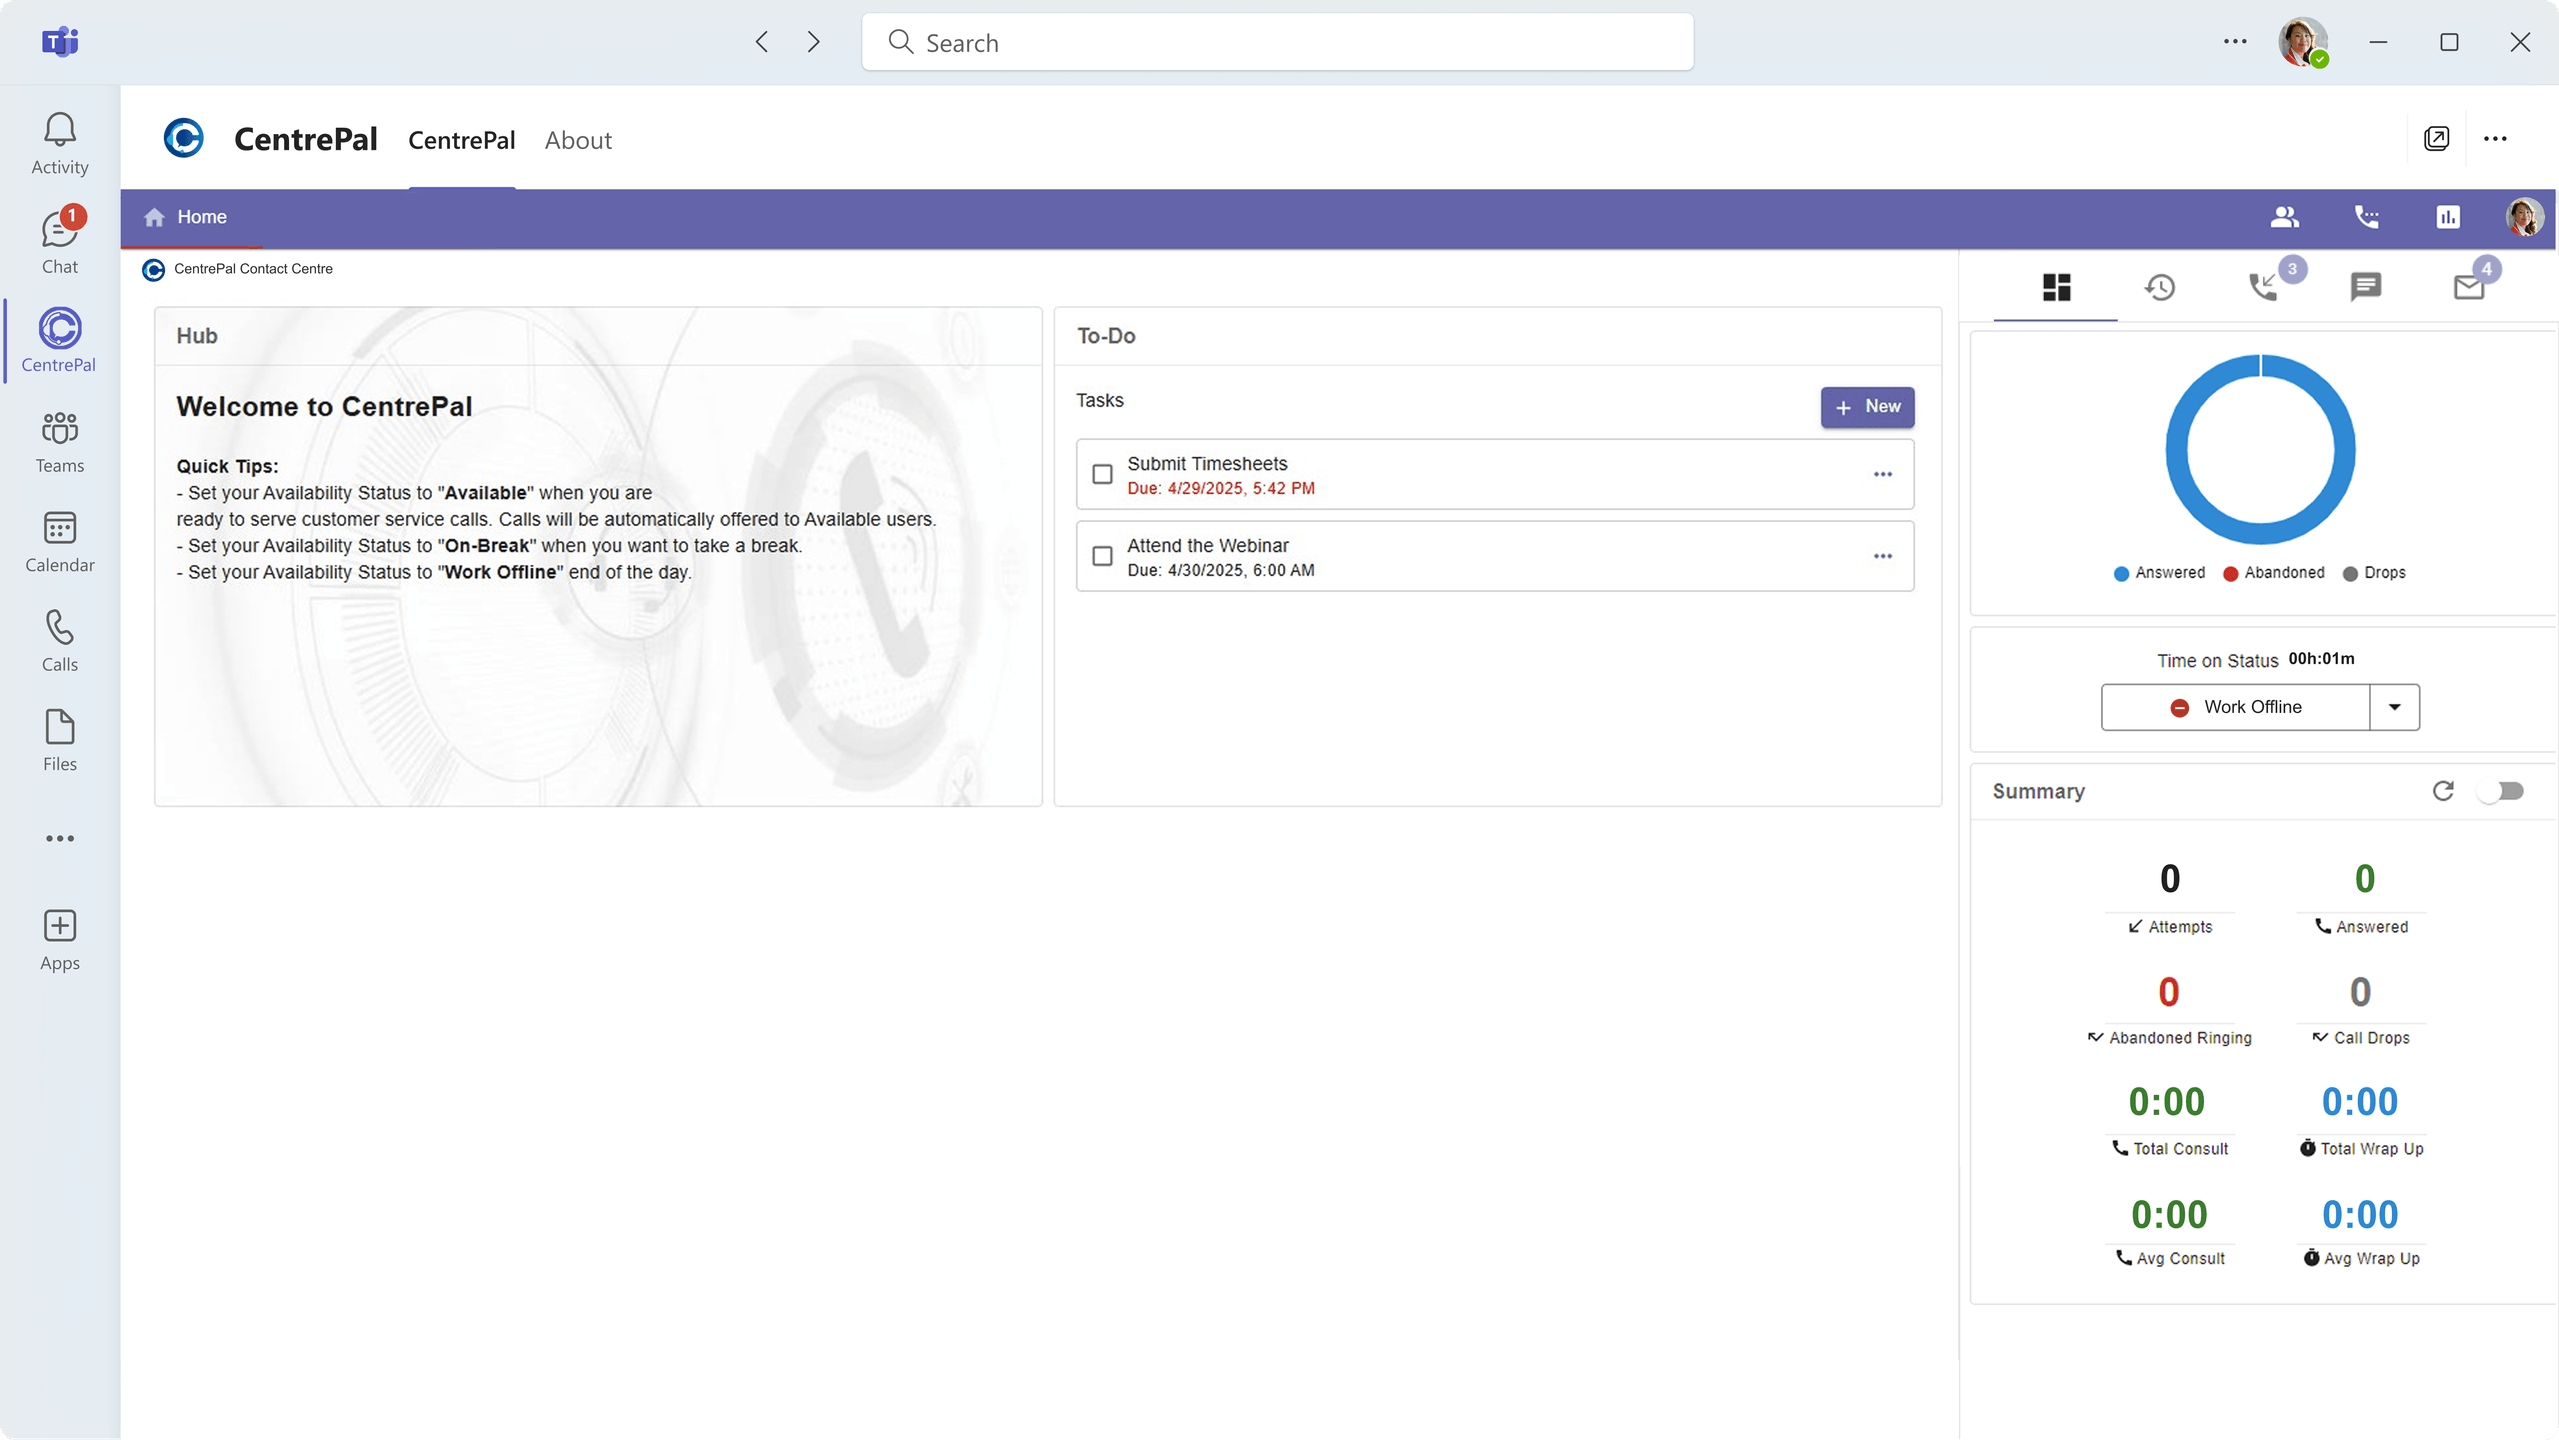Image resolution: width=2559 pixels, height=1440 pixels.
Task: Open Chat with one unread notification
Action: pos(60,243)
